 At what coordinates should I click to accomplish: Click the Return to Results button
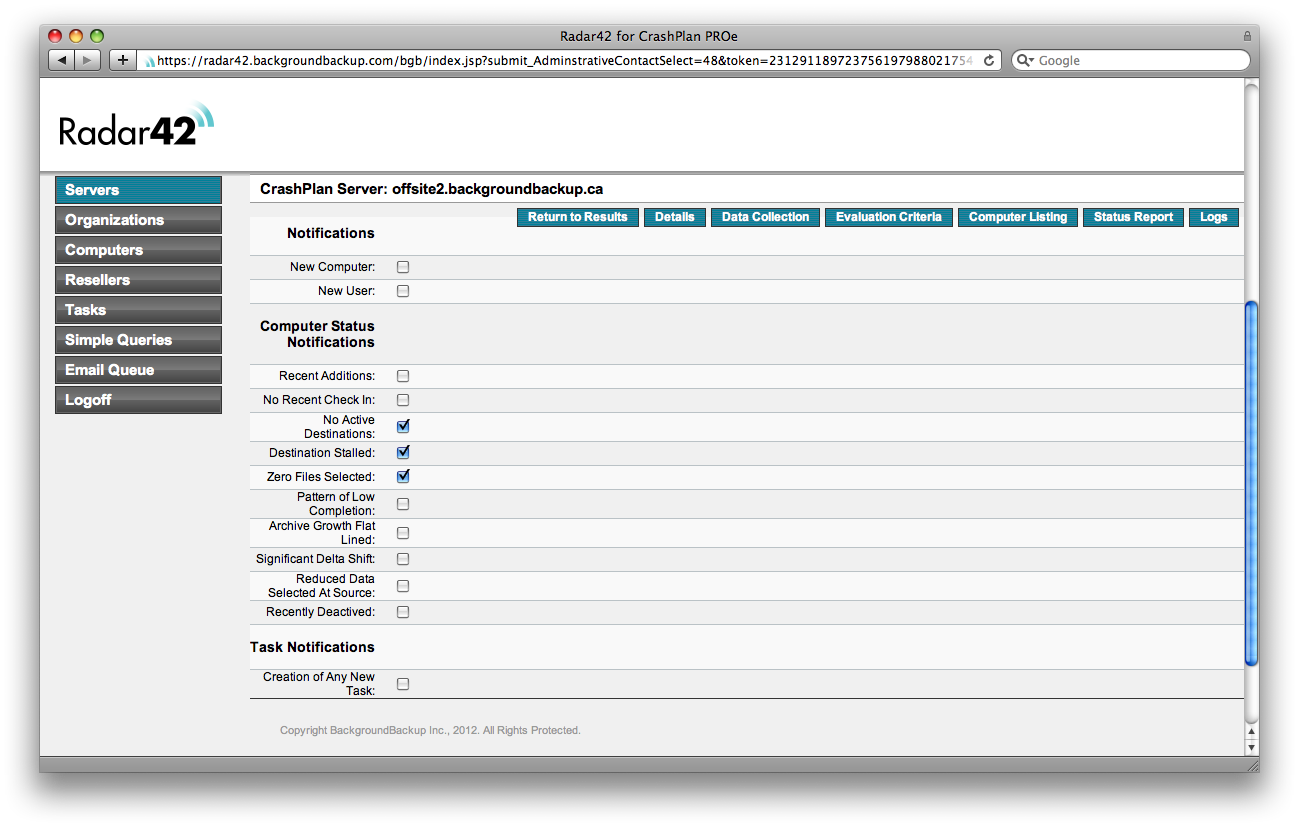click(578, 217)
